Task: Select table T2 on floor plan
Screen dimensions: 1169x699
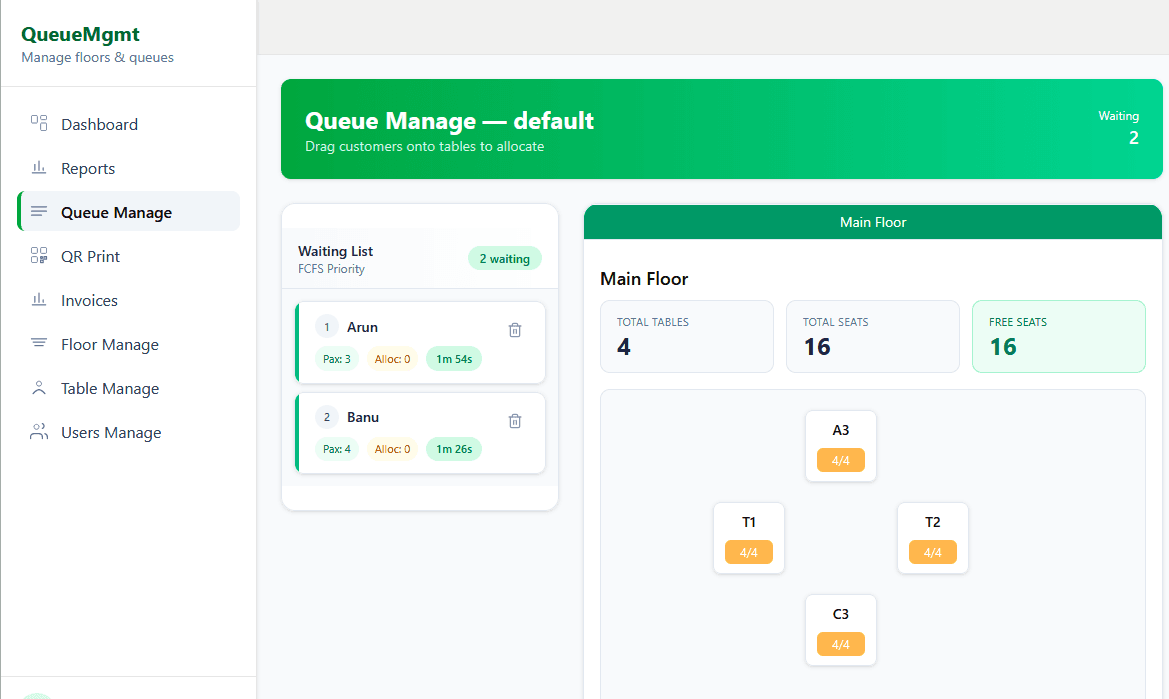Action: coord(932,538)
